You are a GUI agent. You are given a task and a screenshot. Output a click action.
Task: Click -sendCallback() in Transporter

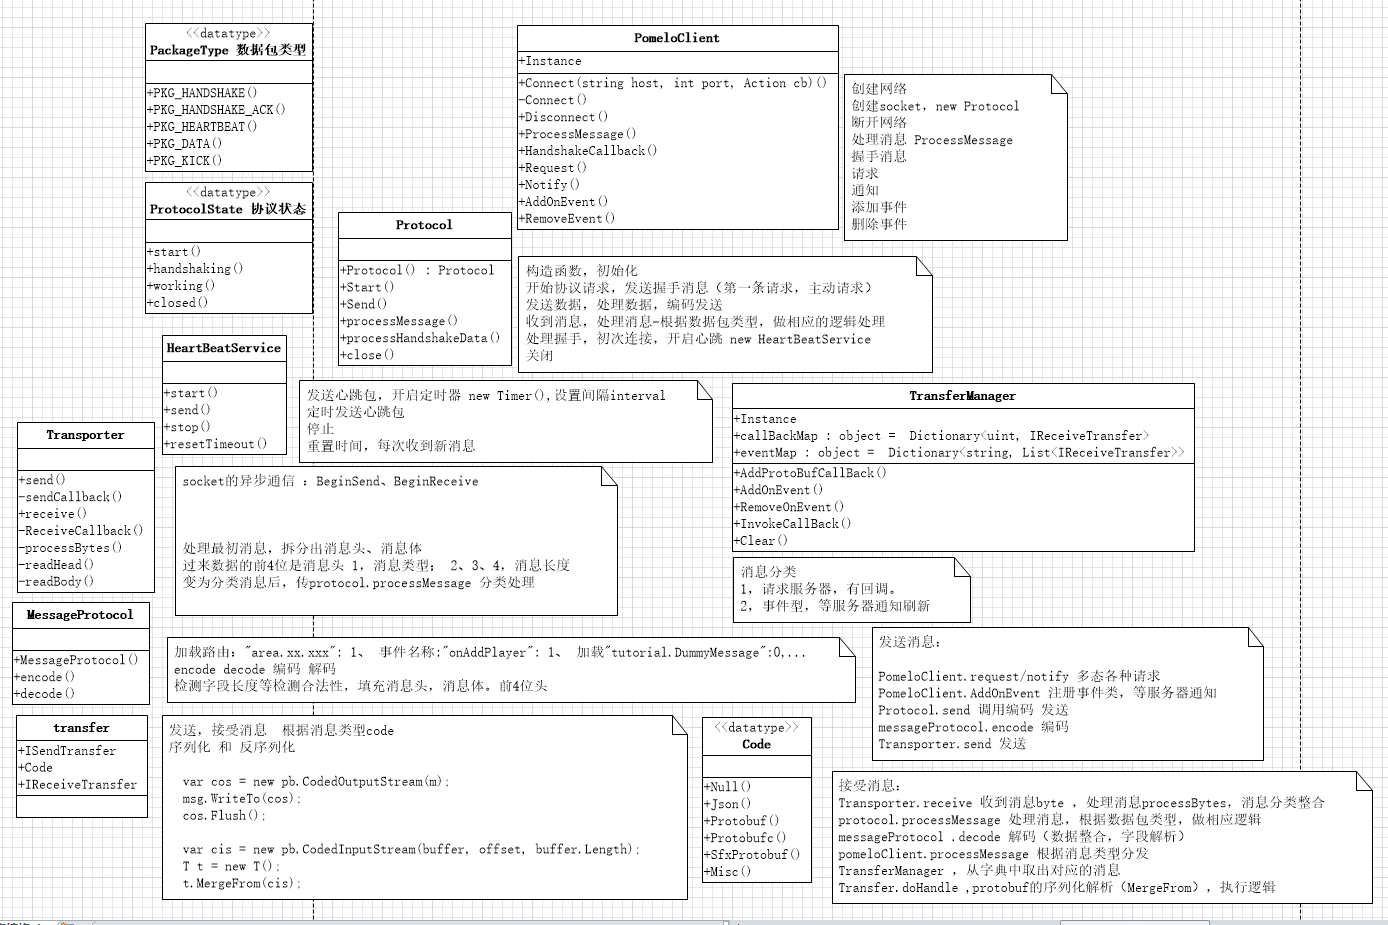pyautogui.click(x=71, y=497)
